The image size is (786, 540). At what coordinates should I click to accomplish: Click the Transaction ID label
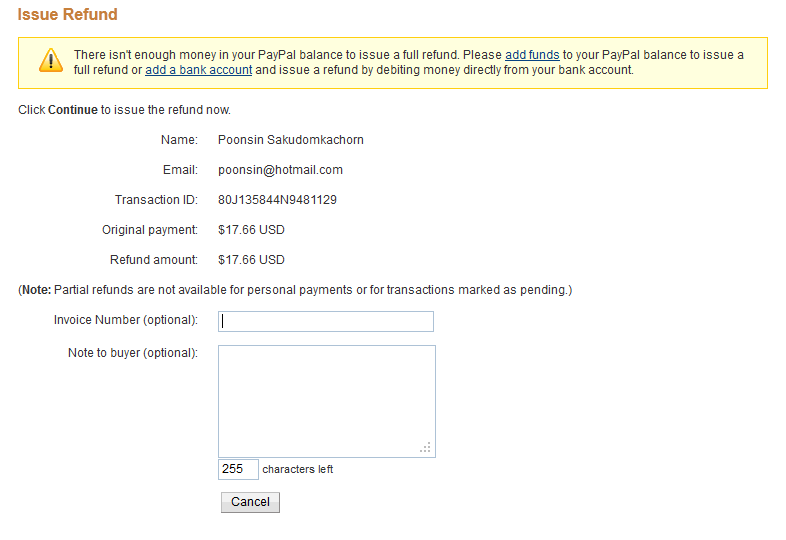coord(156,200)
